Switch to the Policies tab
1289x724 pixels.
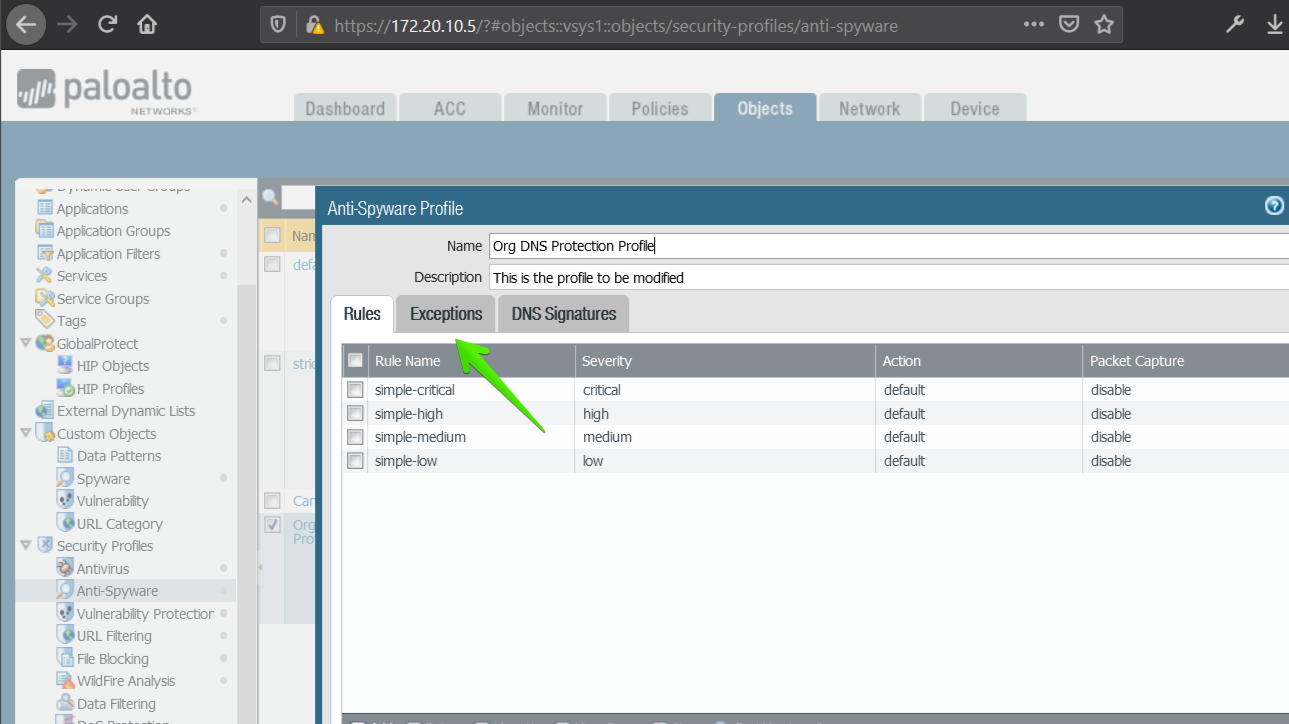click(660, 108)
